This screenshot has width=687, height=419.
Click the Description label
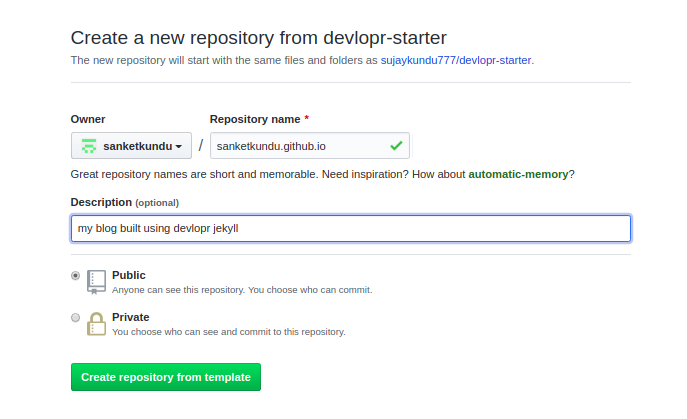[101, 202]
